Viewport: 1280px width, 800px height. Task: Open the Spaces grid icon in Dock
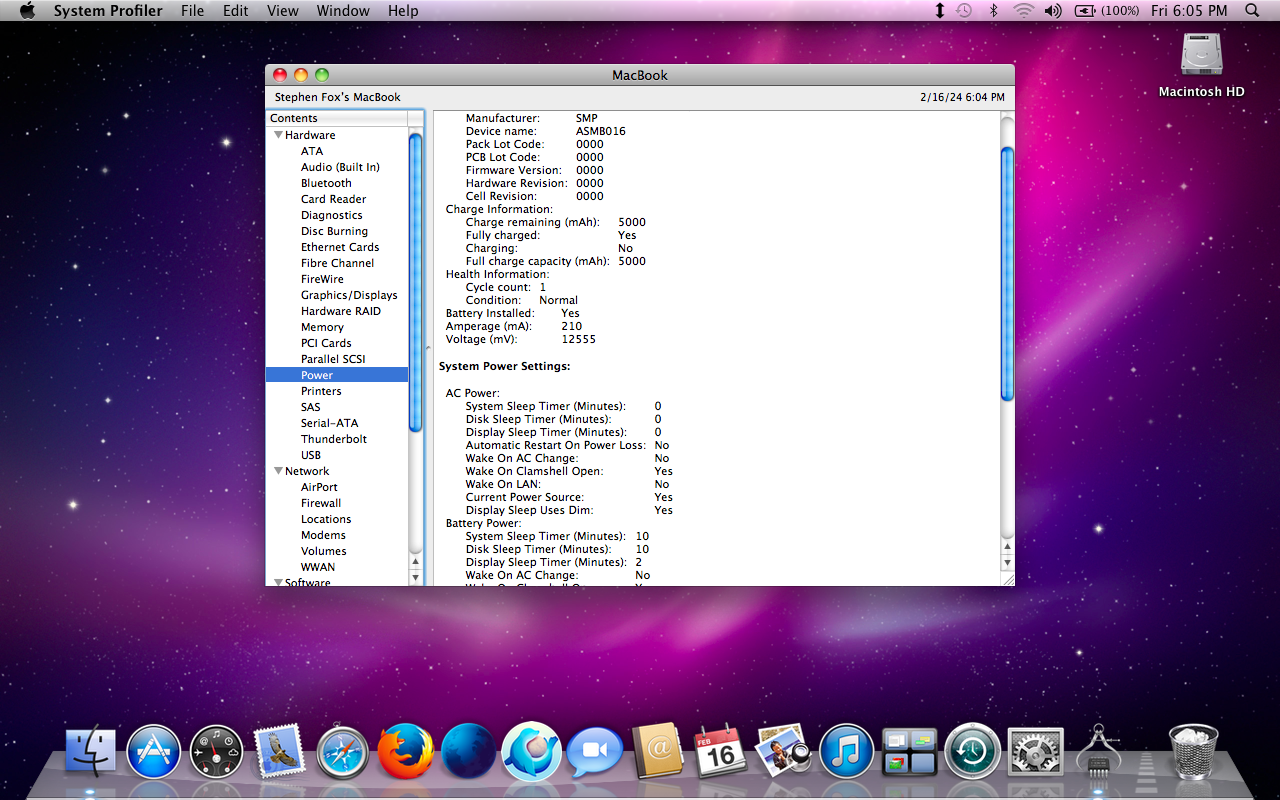click(909, 752)
